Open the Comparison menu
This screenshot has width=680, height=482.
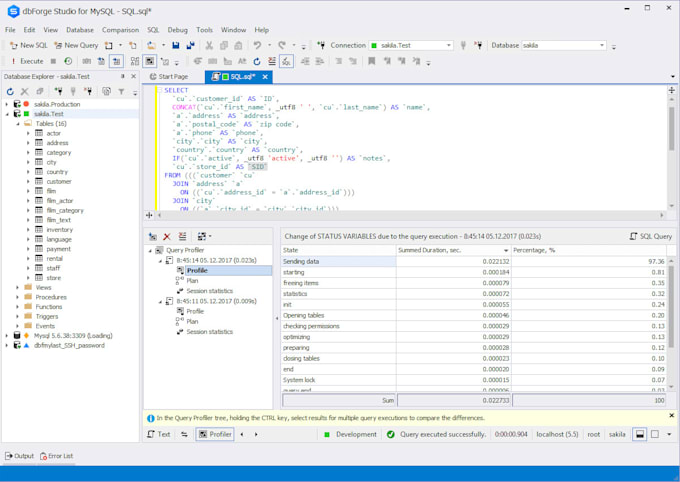coord(120,30)
